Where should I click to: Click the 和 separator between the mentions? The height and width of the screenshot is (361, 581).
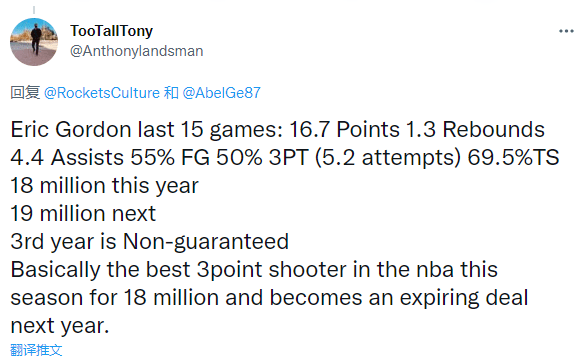click(171, 93)
